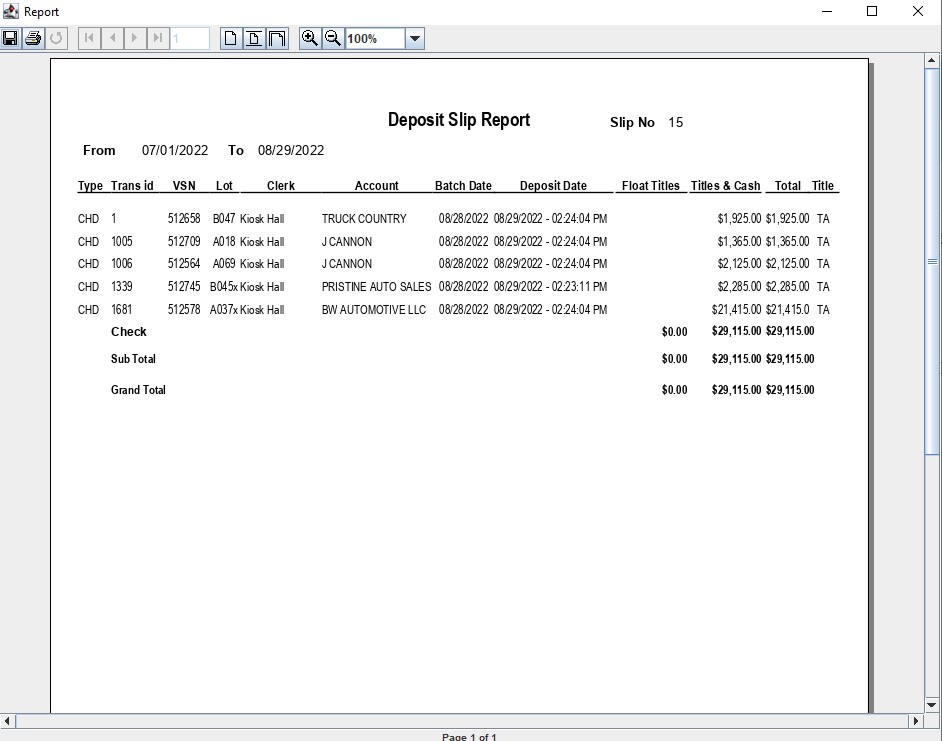This screenshot has width=942, height=741.
Task: Click the horizontal scrollbar left arrow
Action: click(x=9, y=721)
